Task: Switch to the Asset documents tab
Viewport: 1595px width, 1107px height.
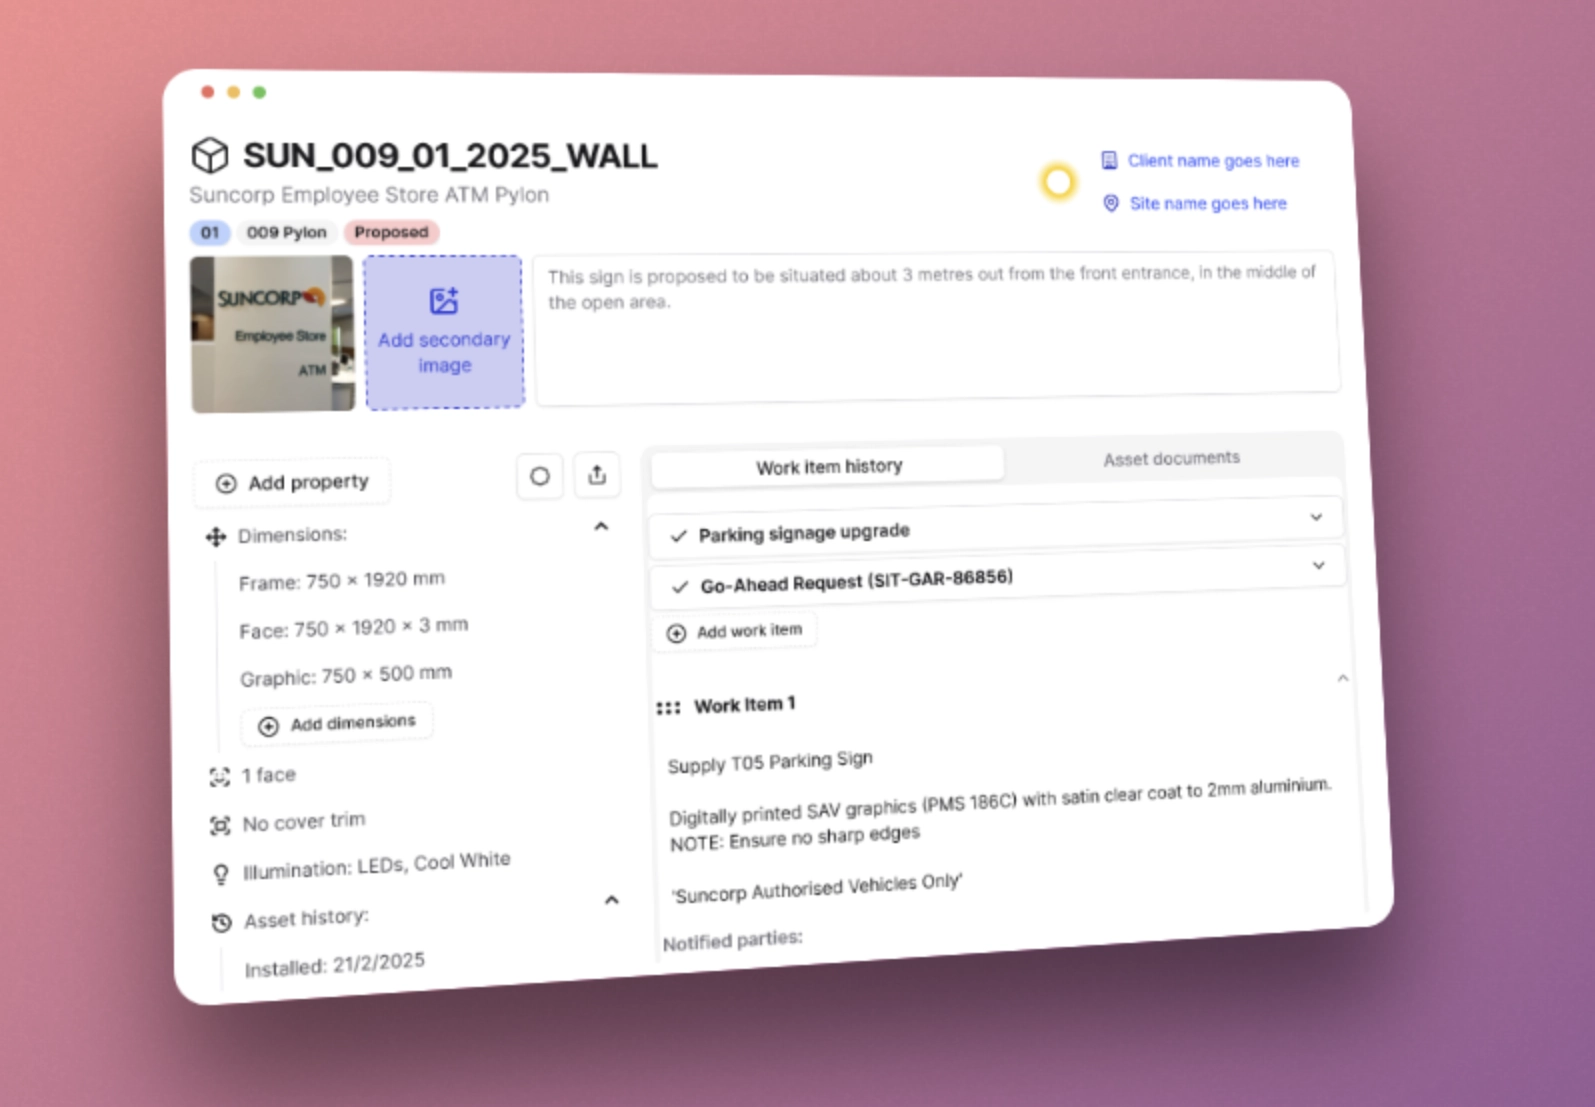Action: [x=1171, y=458]
